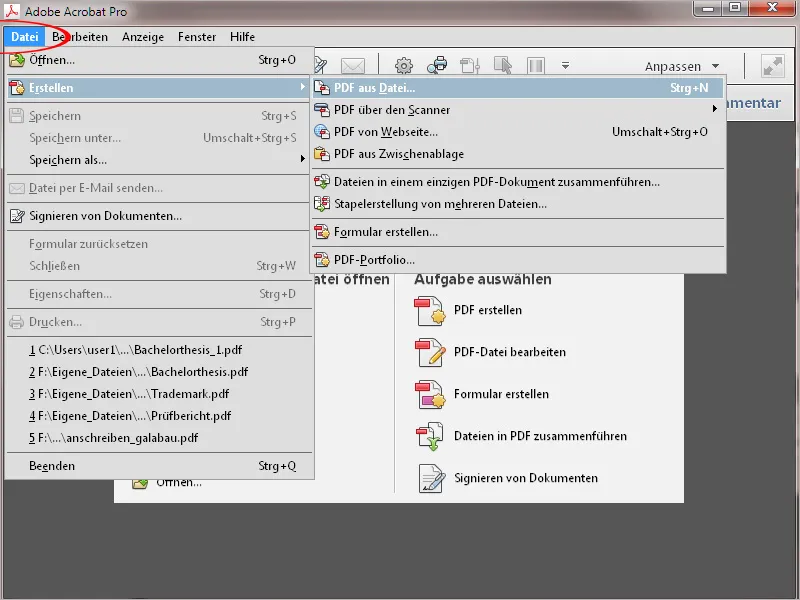The image size is (800, 600).
Task: Click the PDF aus Datei icon
Action: (322, 88)
